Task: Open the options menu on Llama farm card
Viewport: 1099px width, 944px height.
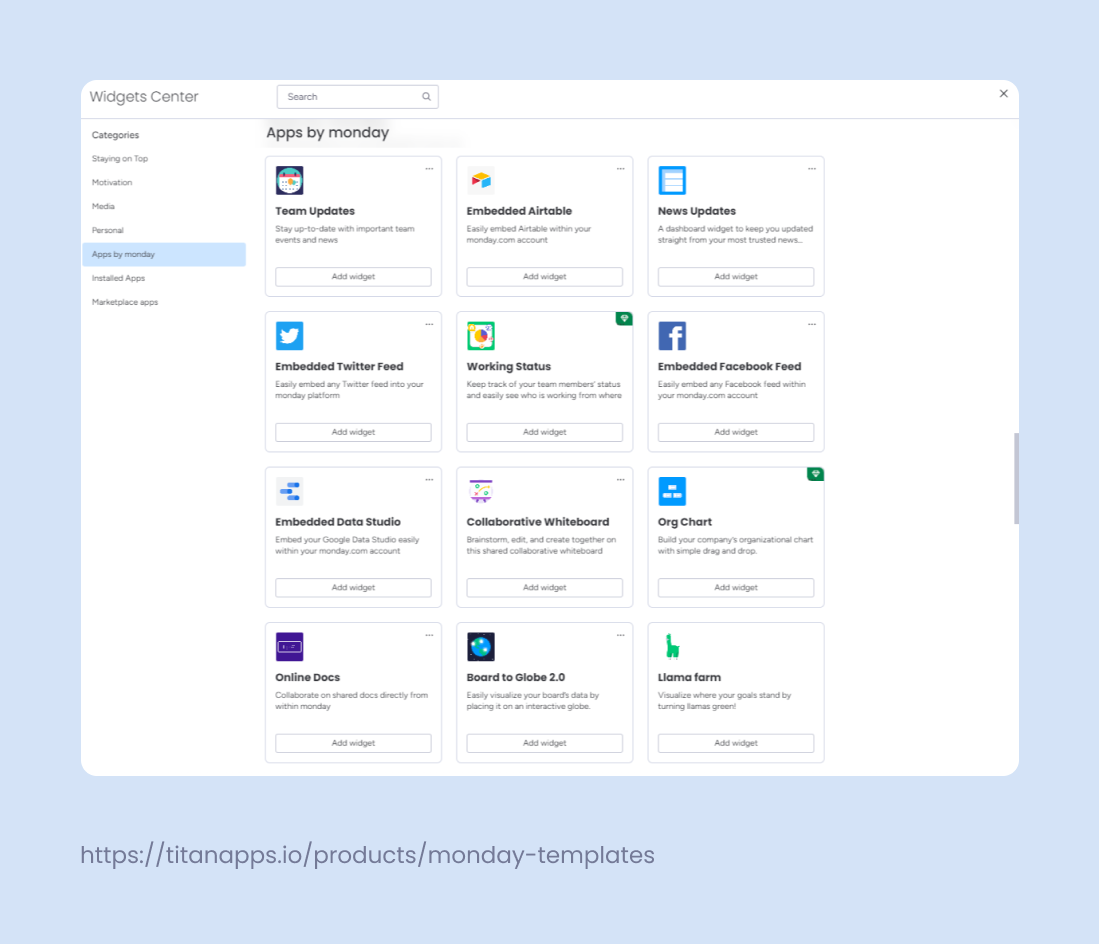Action: (x=811, y=634)
